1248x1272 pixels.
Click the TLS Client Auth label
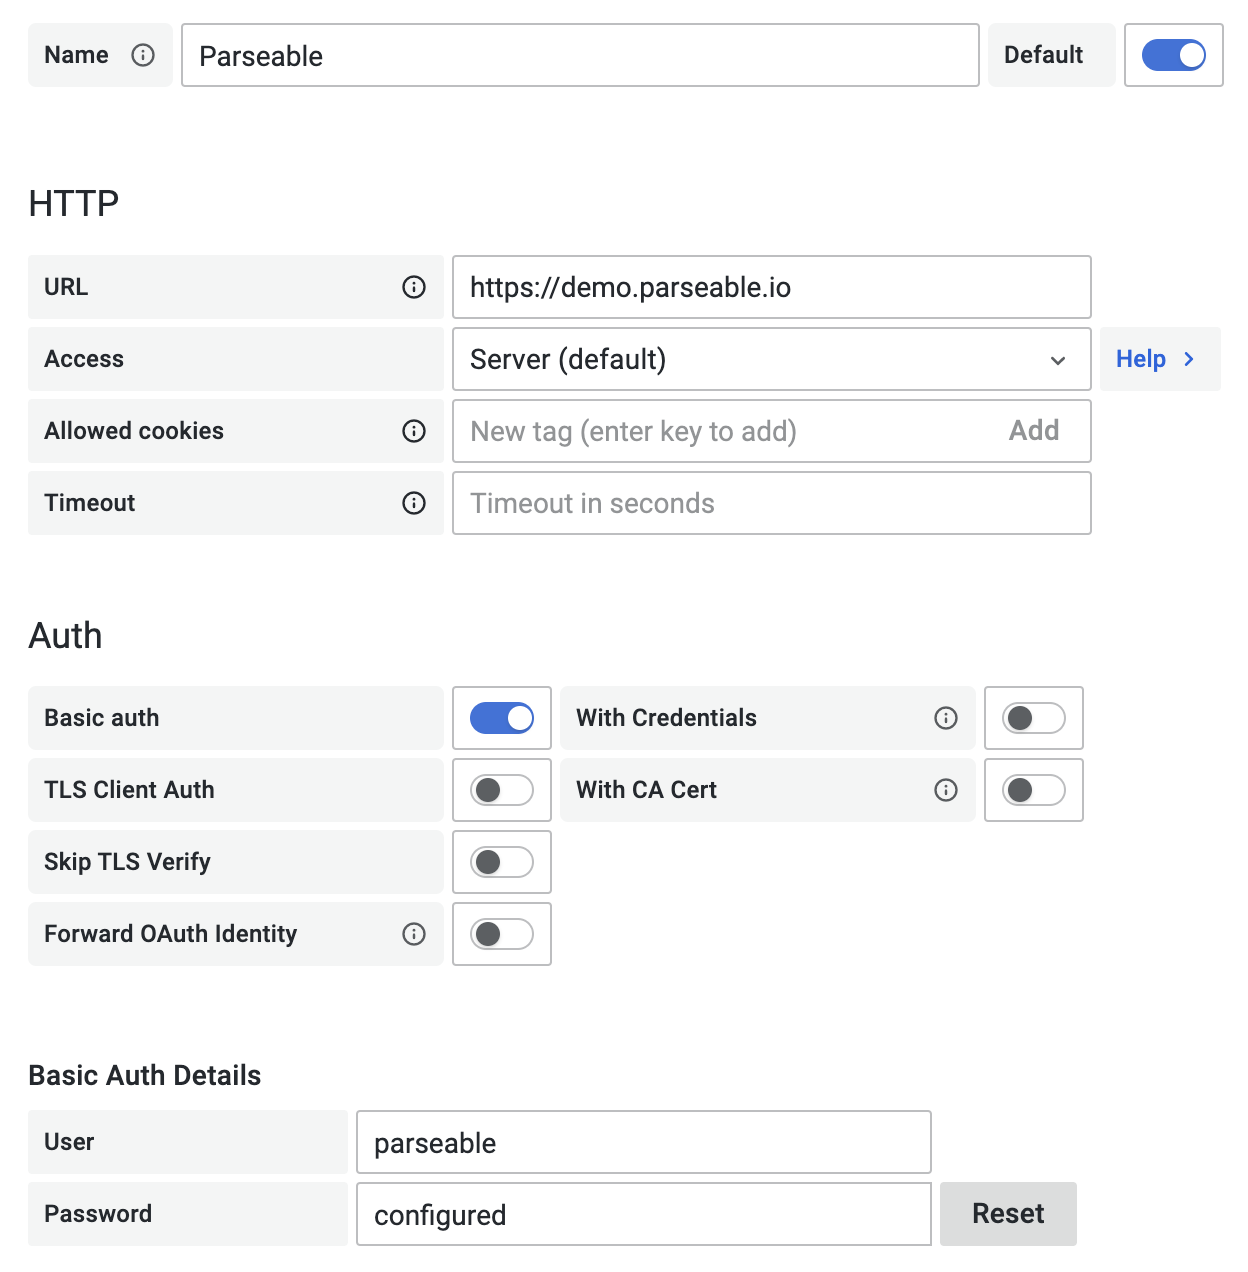point(129,790)
